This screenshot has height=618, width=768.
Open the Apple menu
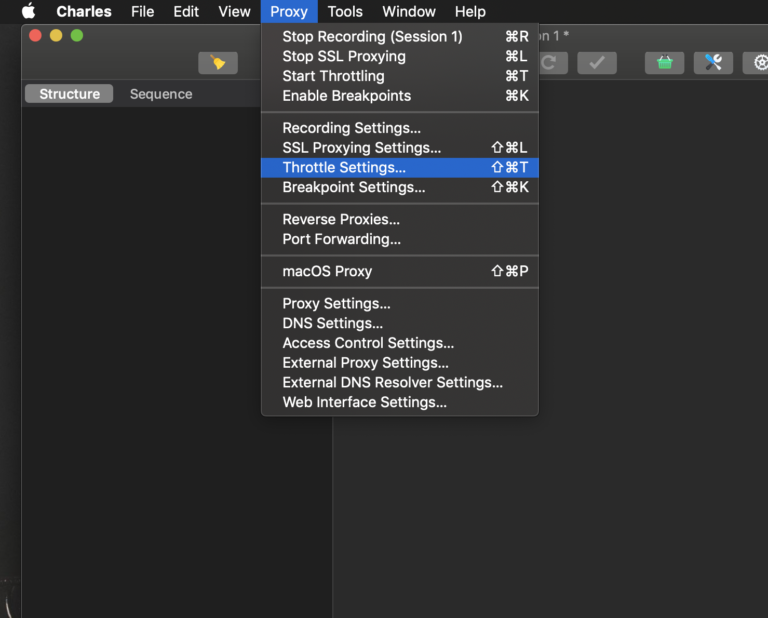point(28,12)
